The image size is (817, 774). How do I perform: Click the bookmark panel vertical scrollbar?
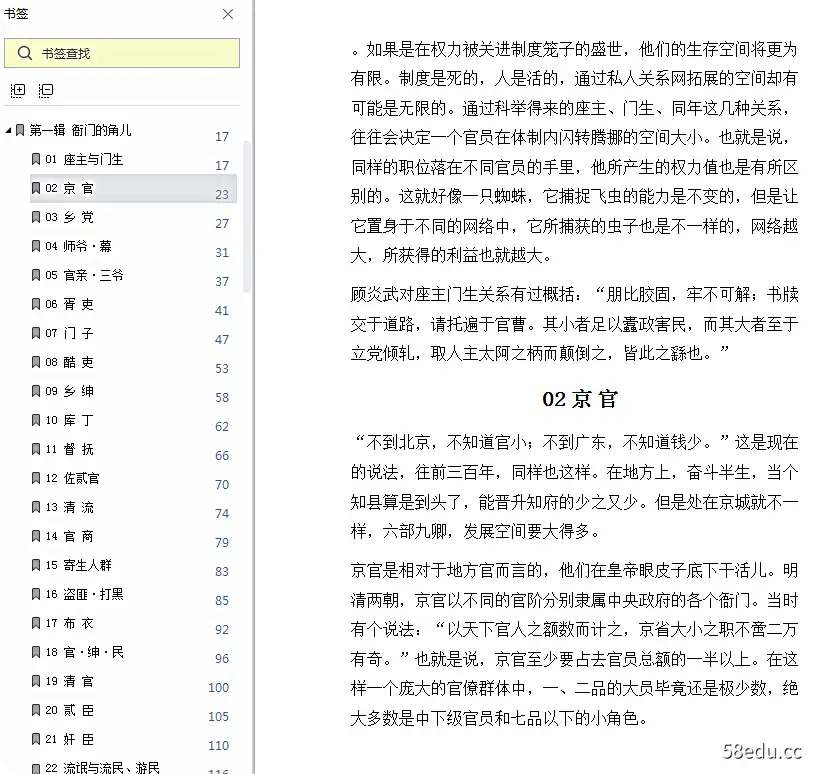pyautogui.click(x=246, y=216)
